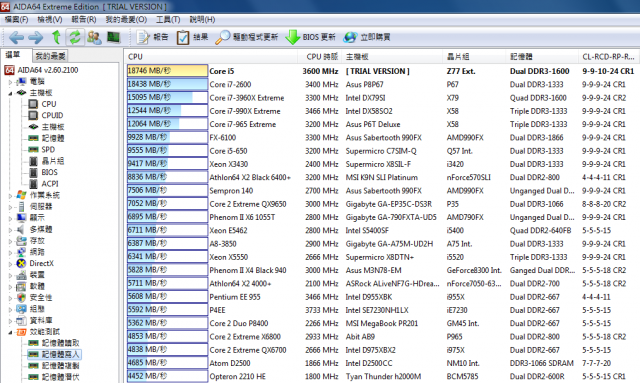Screen dimensions: 640x383
Task: Select the 軟體 tree item icon
Action: (21, 286)
